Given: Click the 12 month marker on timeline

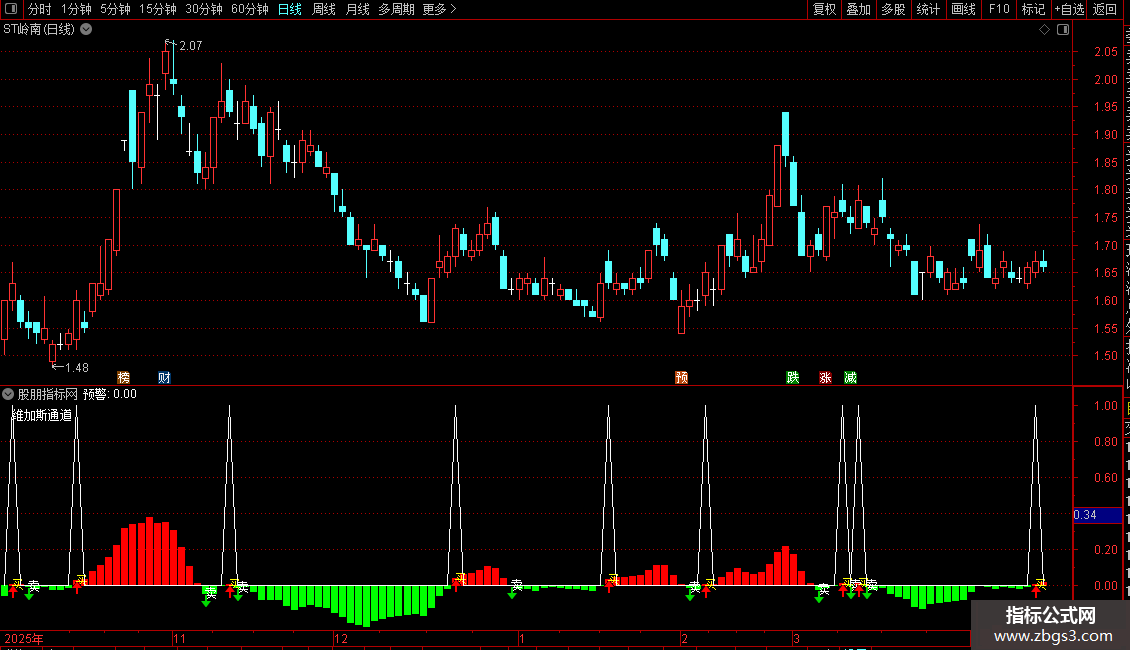Looking at the screenshot, I should pos(341,638).
